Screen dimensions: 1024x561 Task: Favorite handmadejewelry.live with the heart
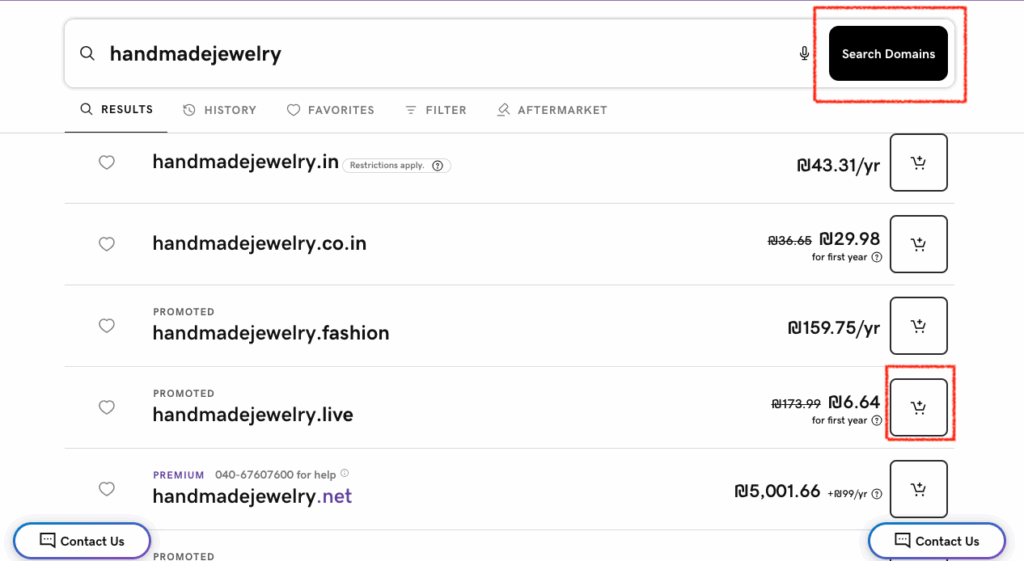[107, 407]
